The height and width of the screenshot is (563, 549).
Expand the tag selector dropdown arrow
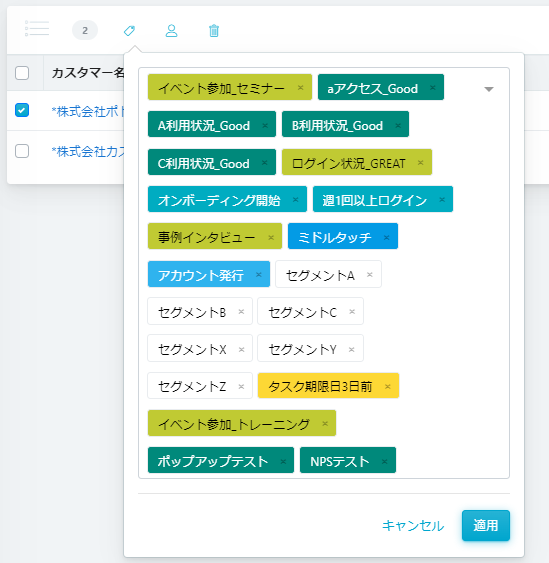tap(489, 89)
